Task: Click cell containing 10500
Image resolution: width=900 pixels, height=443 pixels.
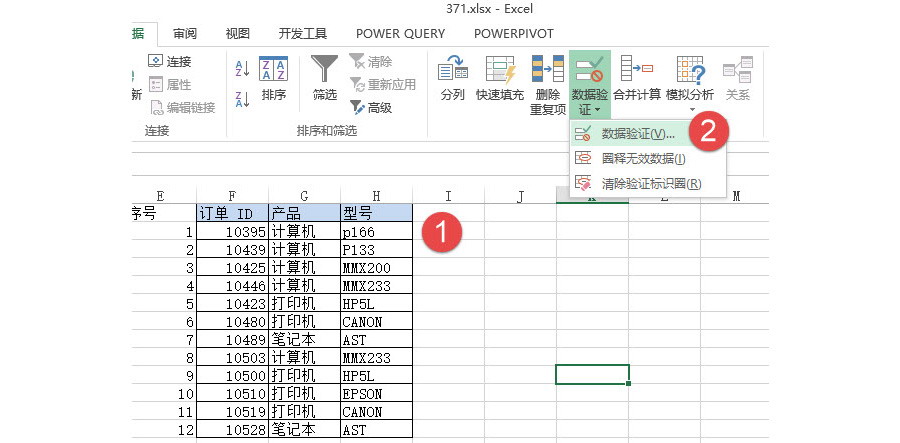Action: point(232,375)
